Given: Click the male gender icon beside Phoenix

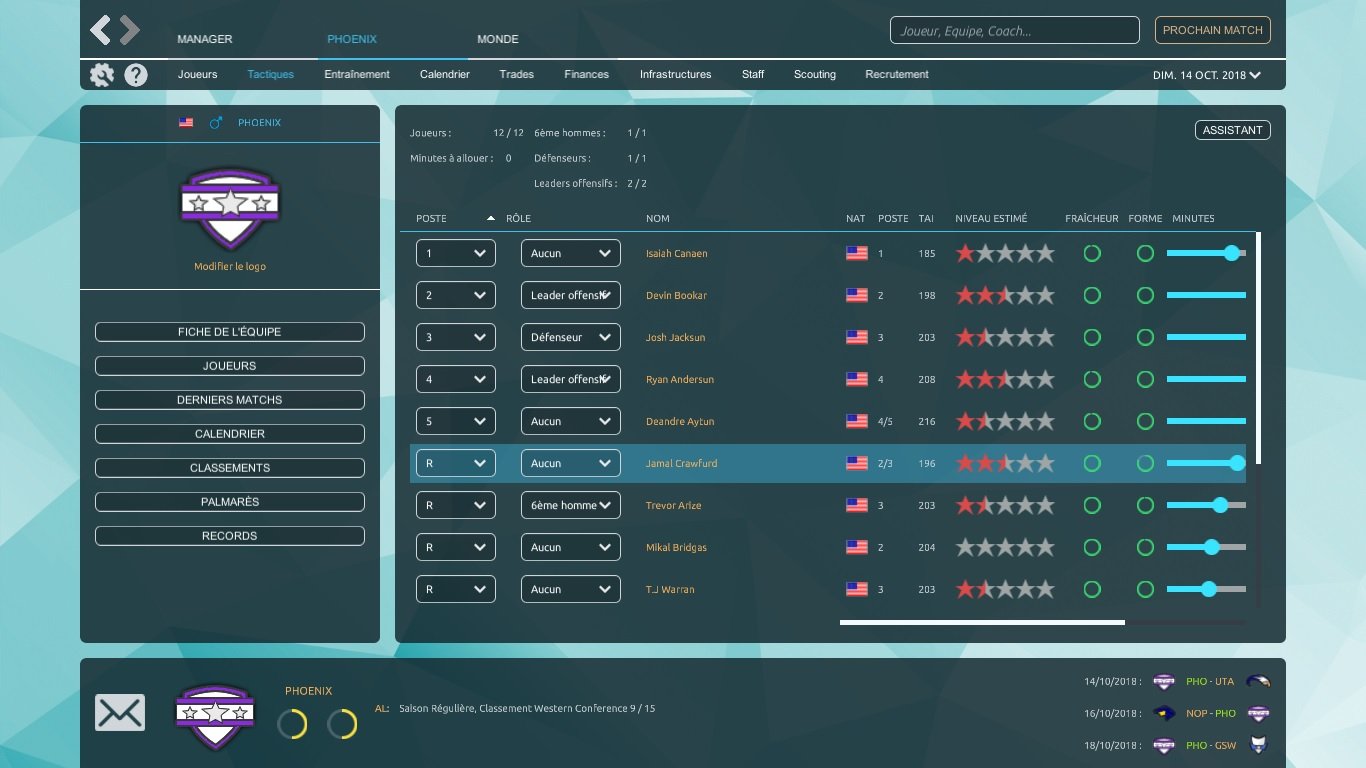Looking at the screenshot, I should 215,123.
